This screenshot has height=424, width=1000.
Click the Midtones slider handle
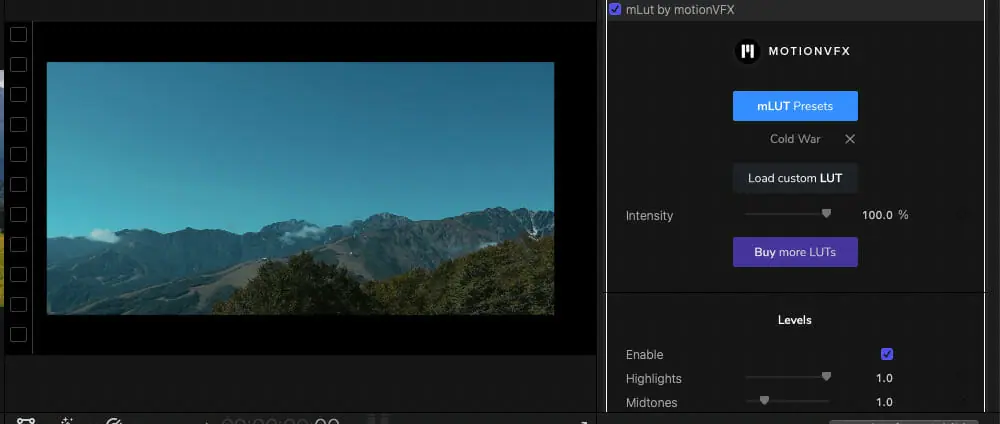click(764, 401)
